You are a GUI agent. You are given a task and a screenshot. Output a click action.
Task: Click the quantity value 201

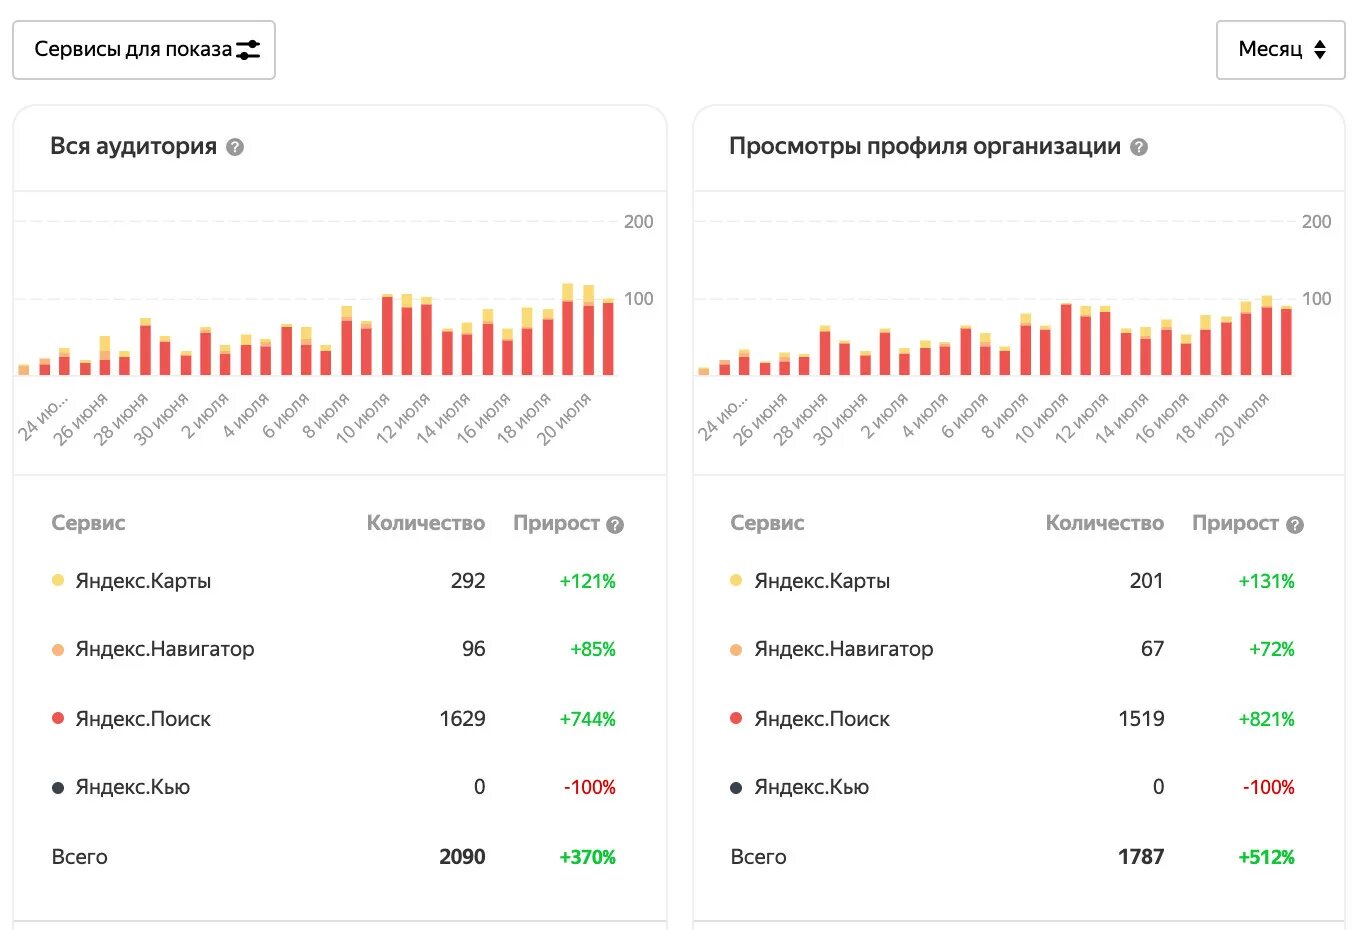pos(1147,581)
